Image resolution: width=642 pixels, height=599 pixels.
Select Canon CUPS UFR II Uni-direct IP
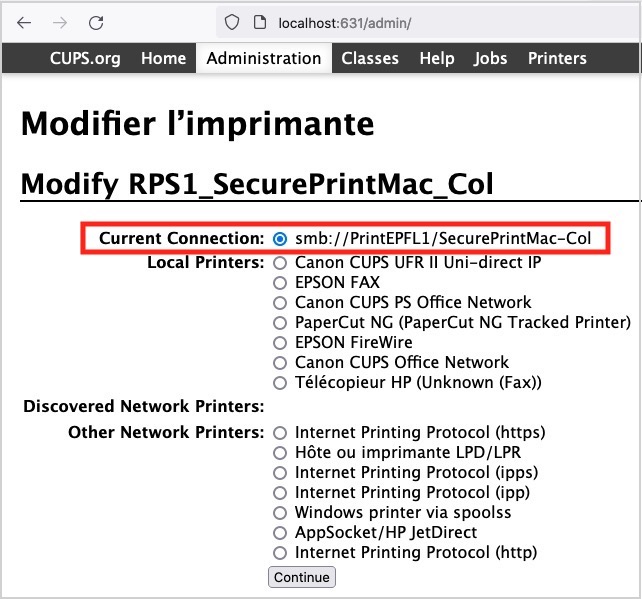coord(280,263)
